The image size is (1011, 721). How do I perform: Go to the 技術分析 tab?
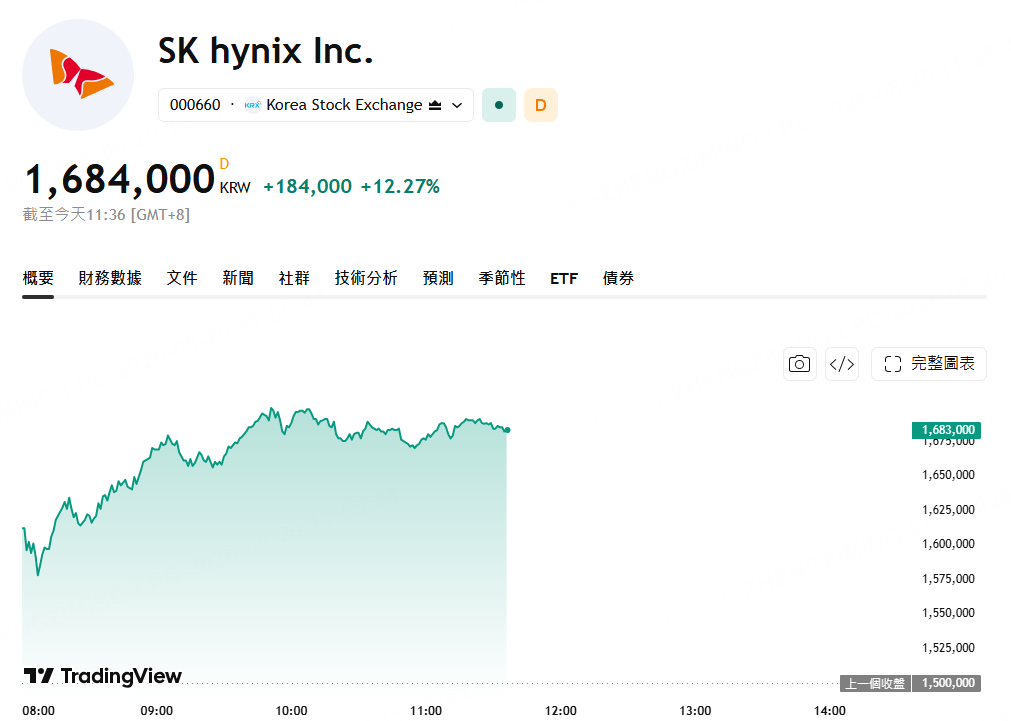(x=366, y=278)
